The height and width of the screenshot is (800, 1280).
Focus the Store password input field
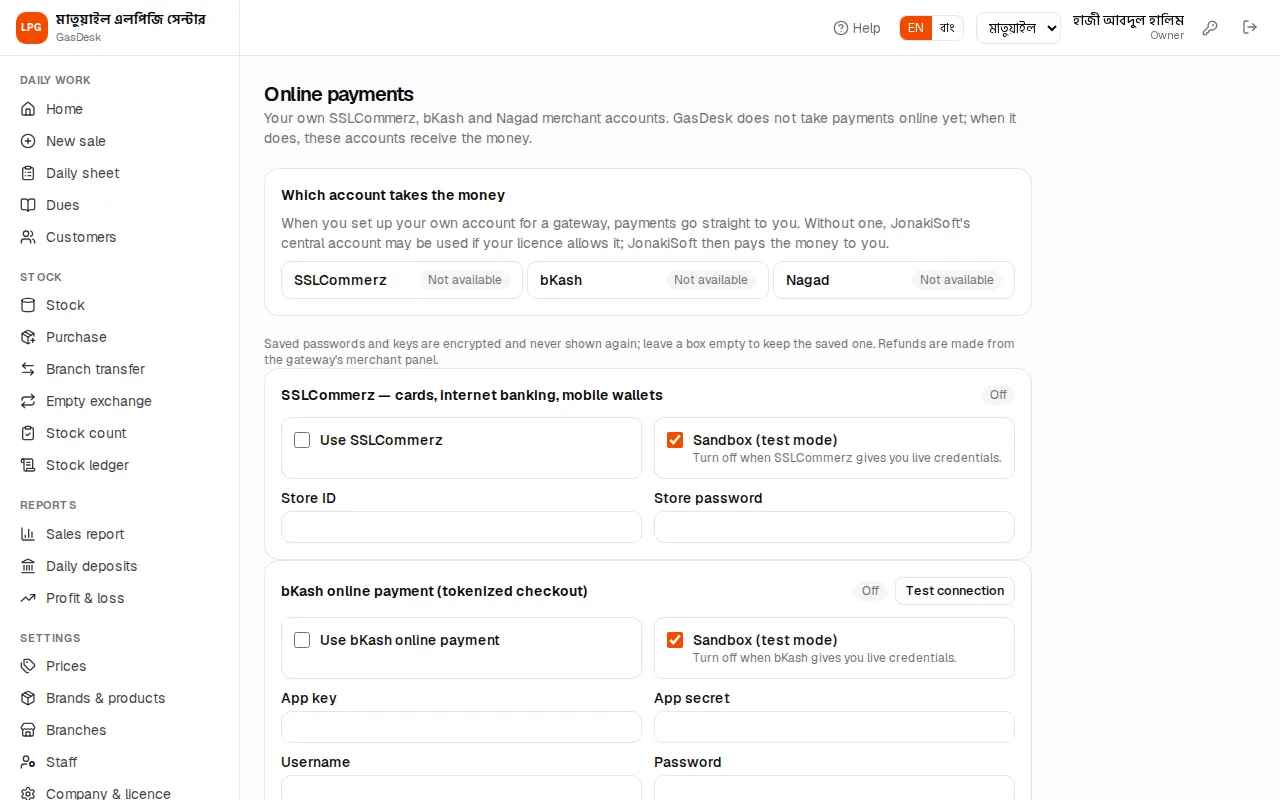834,527
